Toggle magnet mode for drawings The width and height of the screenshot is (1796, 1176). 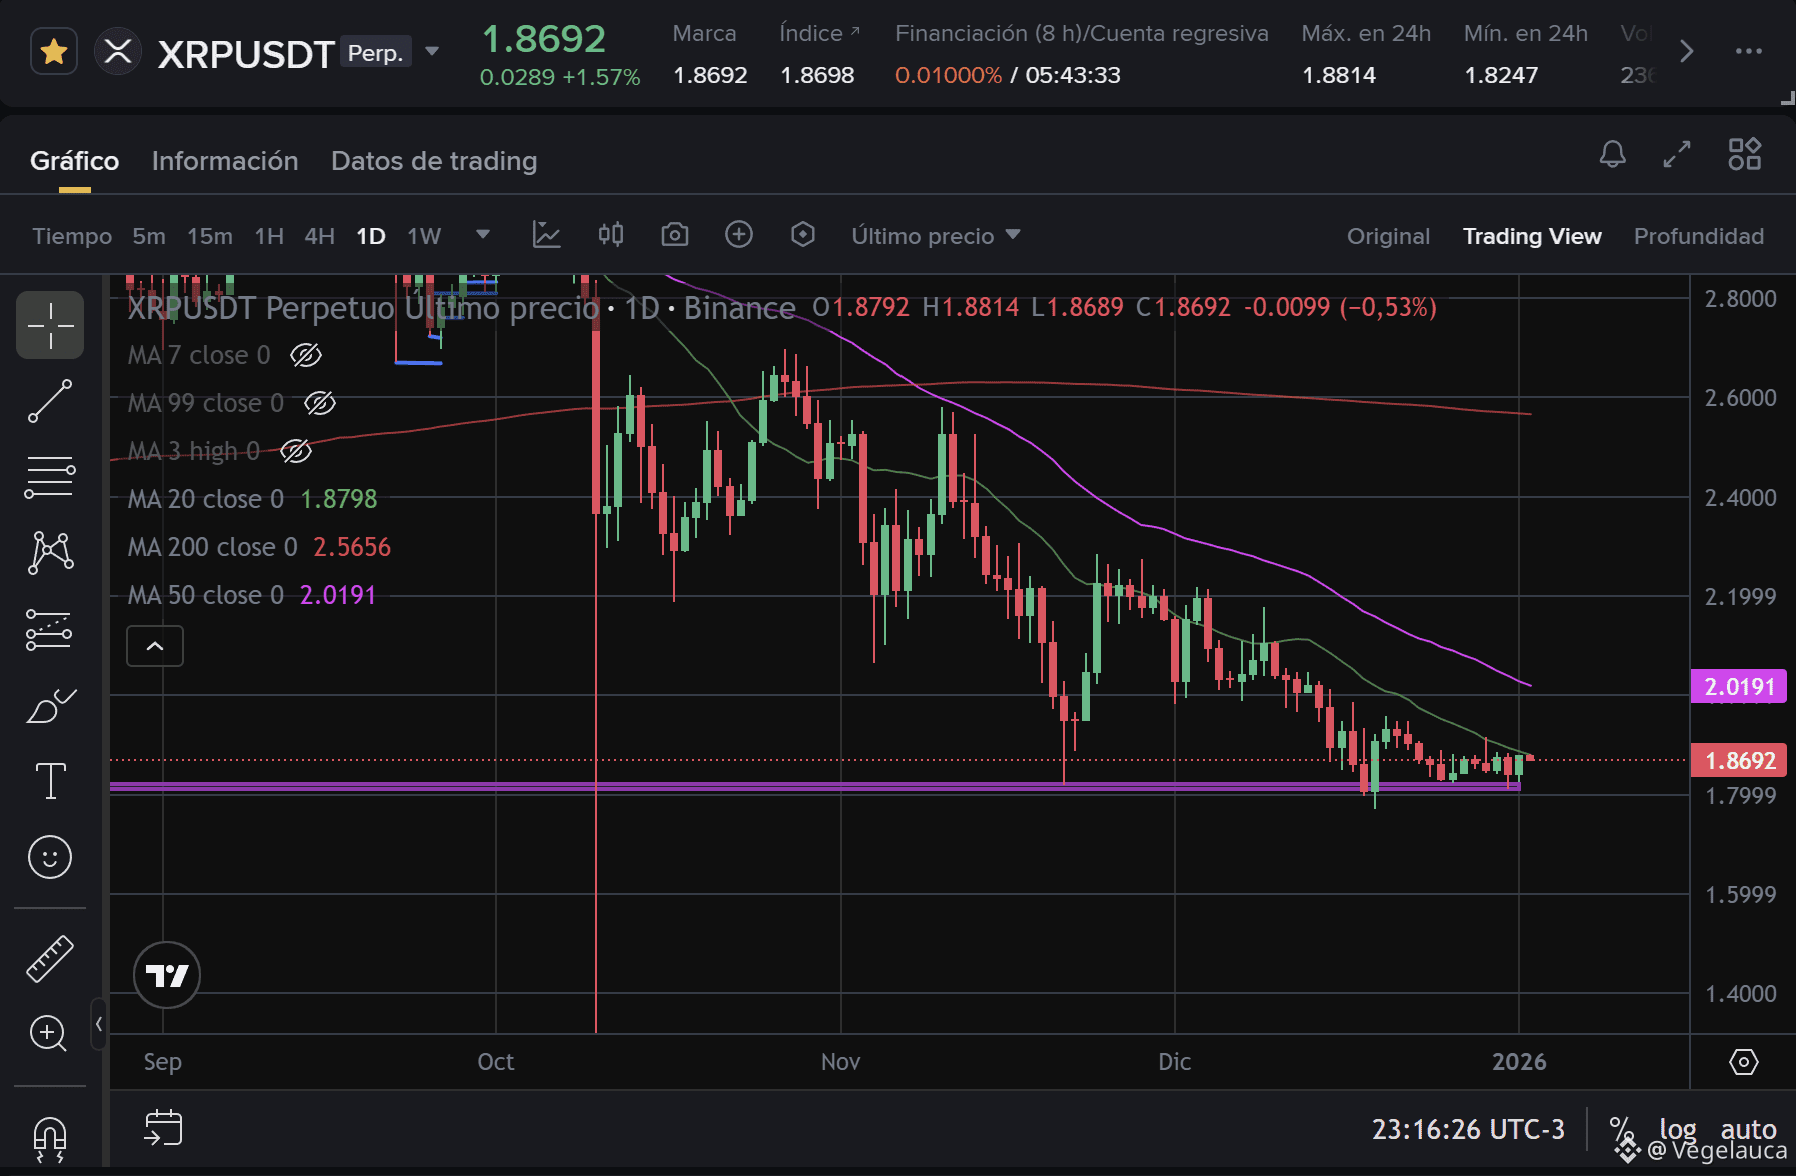(x=49, y=1138)
